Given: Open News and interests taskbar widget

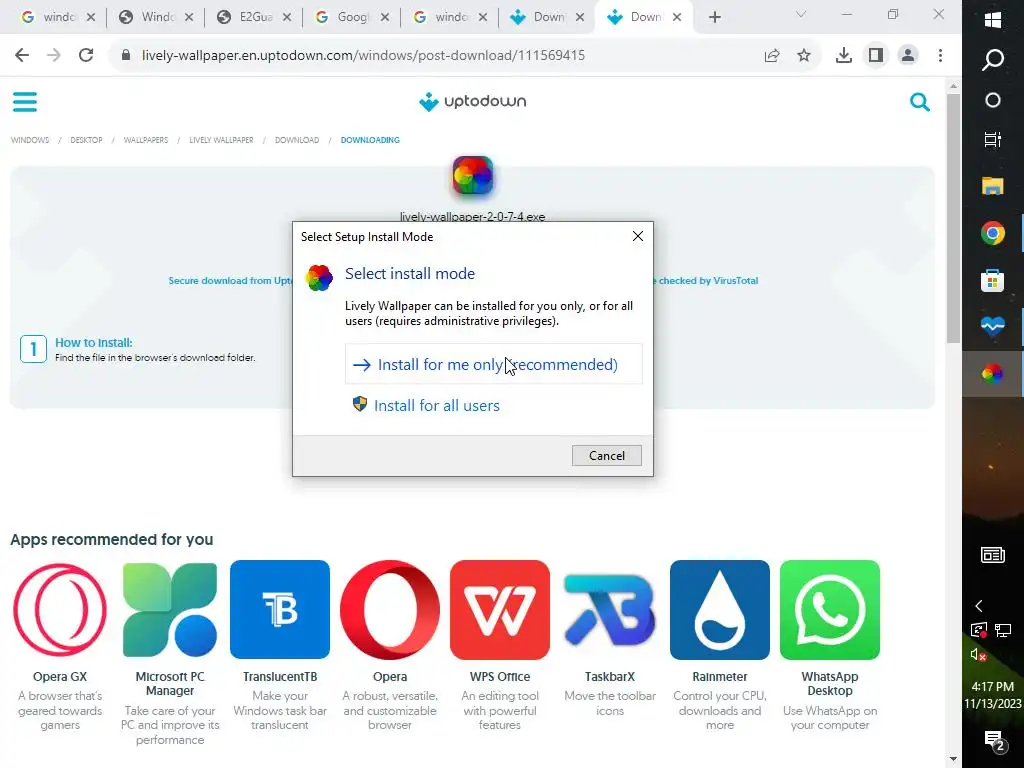Looking at the screenshot, I should (993, 555).
